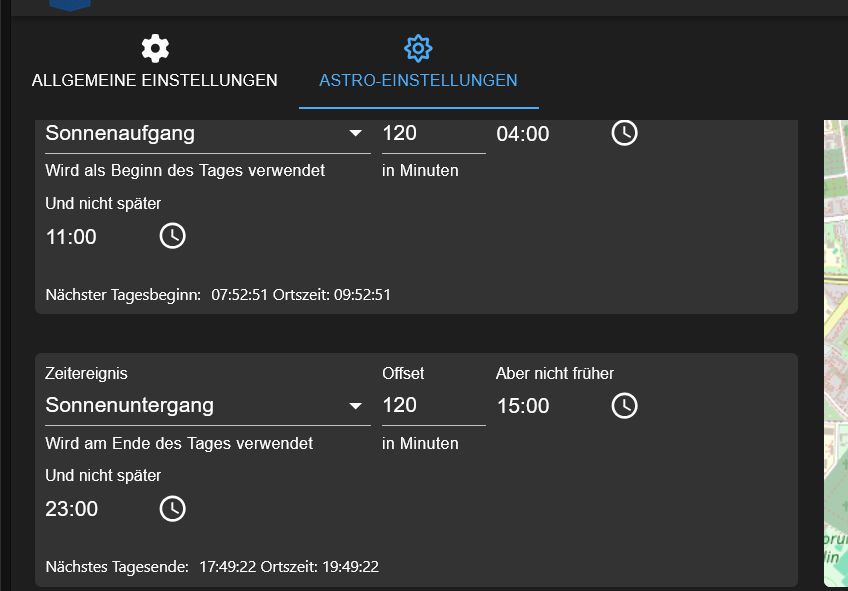Expand the Sonnenuntergang dropdown arrow
Image resolution: width=848 pixels, height=591 pixels.
coord(355,406)
